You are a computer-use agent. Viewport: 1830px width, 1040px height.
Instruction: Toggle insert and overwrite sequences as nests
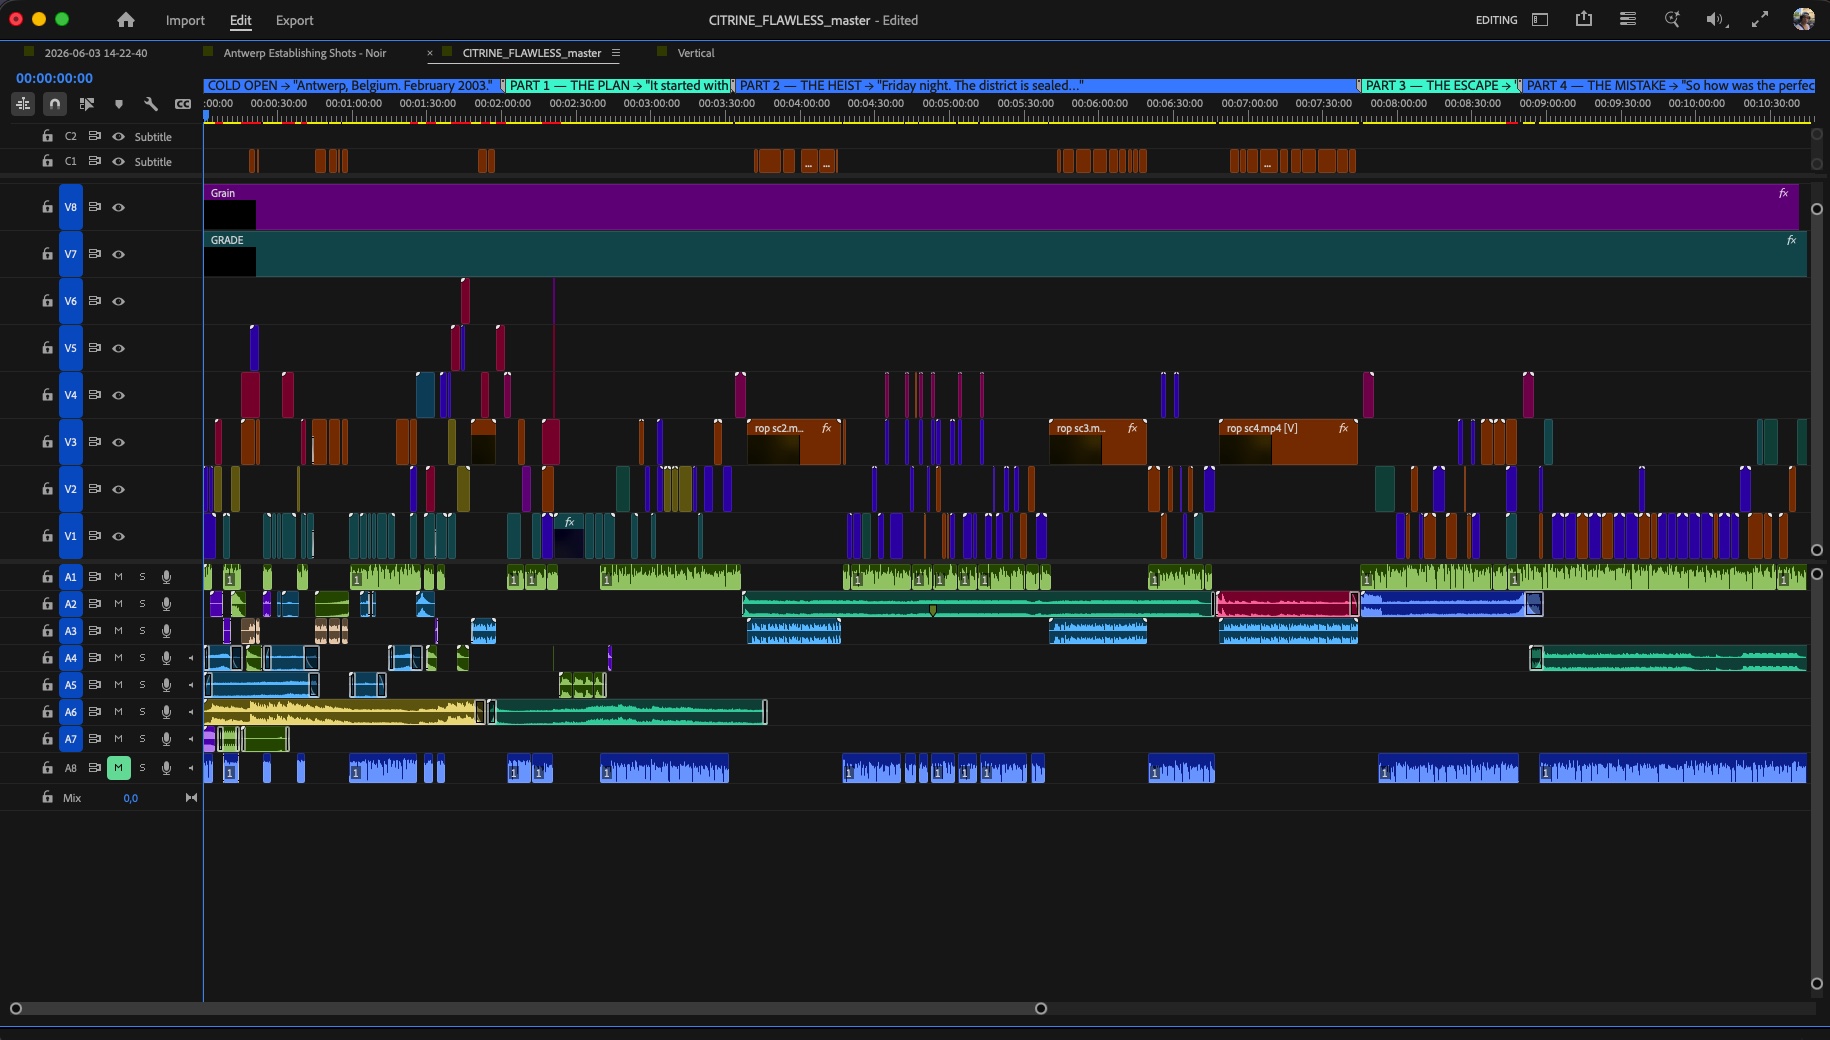[x=23, y=103]
